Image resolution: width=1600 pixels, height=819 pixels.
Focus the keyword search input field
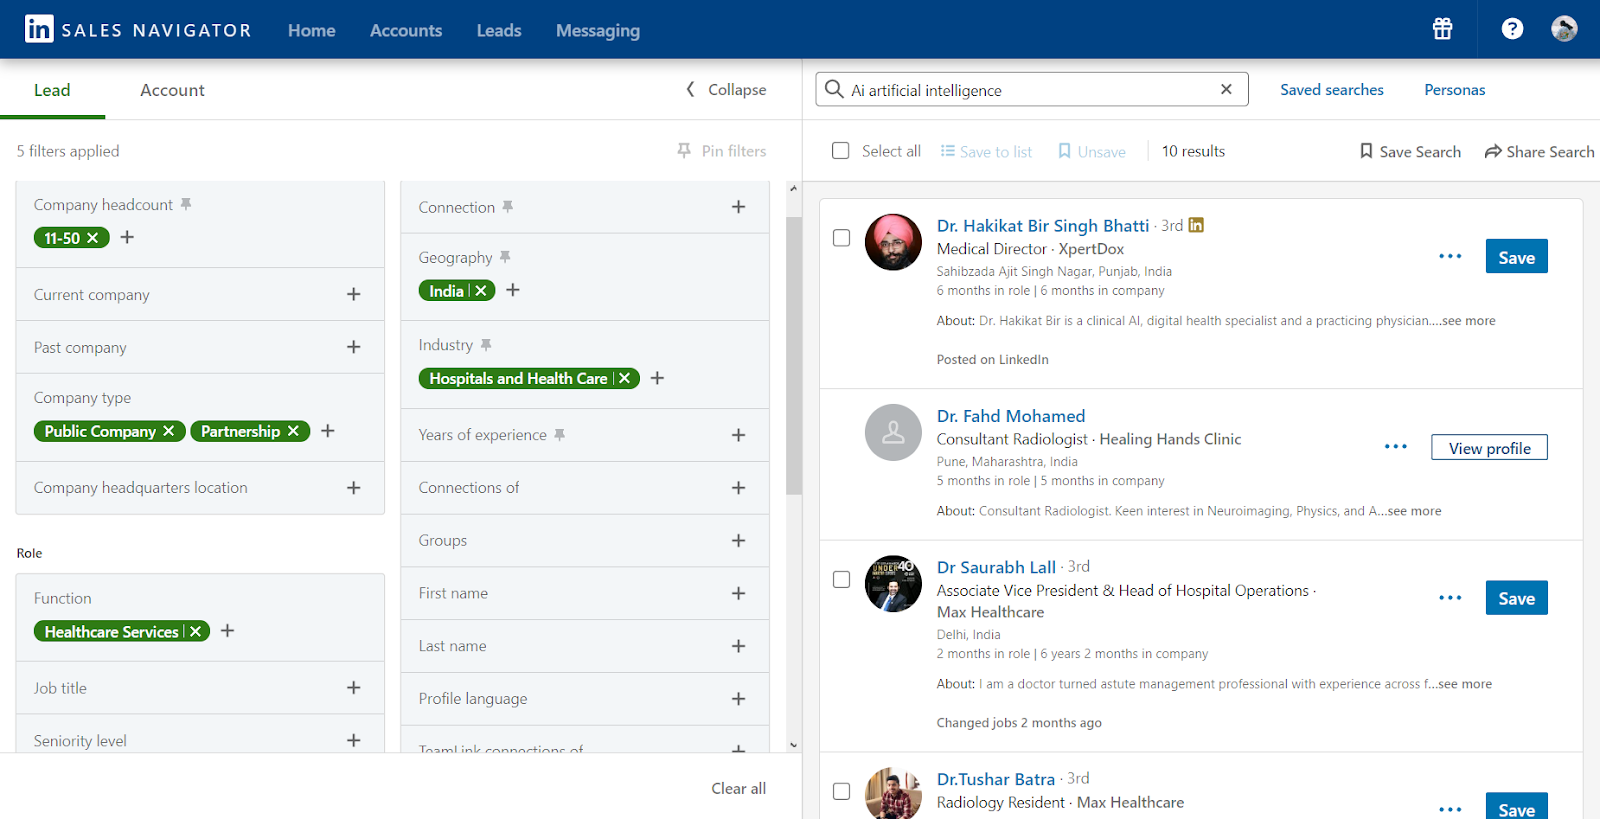tap(1032, 90)
